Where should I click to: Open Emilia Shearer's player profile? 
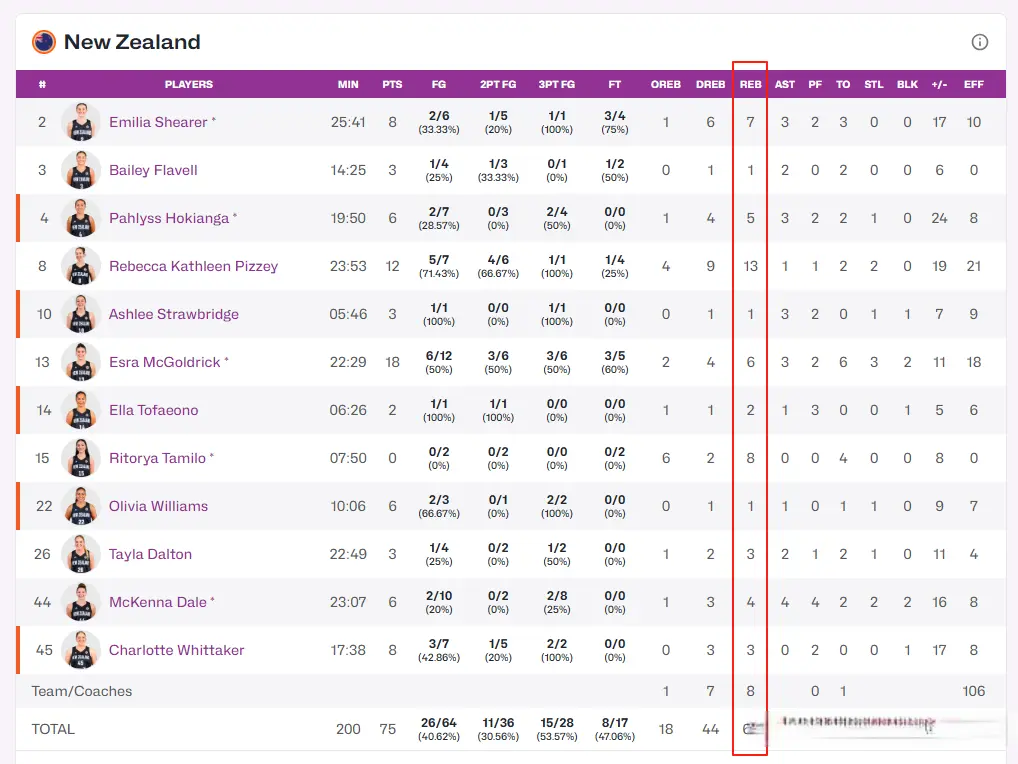pos(158,122)
